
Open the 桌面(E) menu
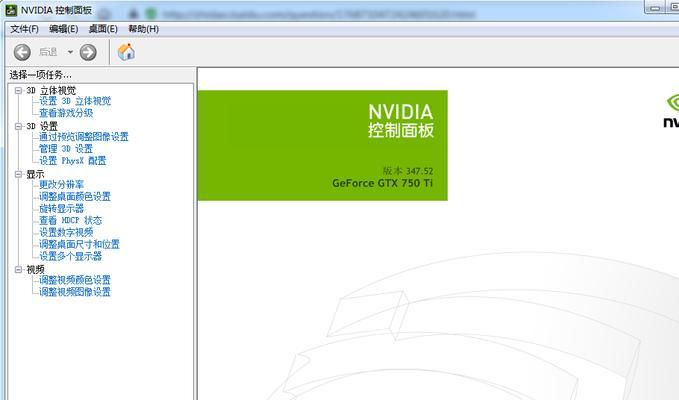point(103,29)
